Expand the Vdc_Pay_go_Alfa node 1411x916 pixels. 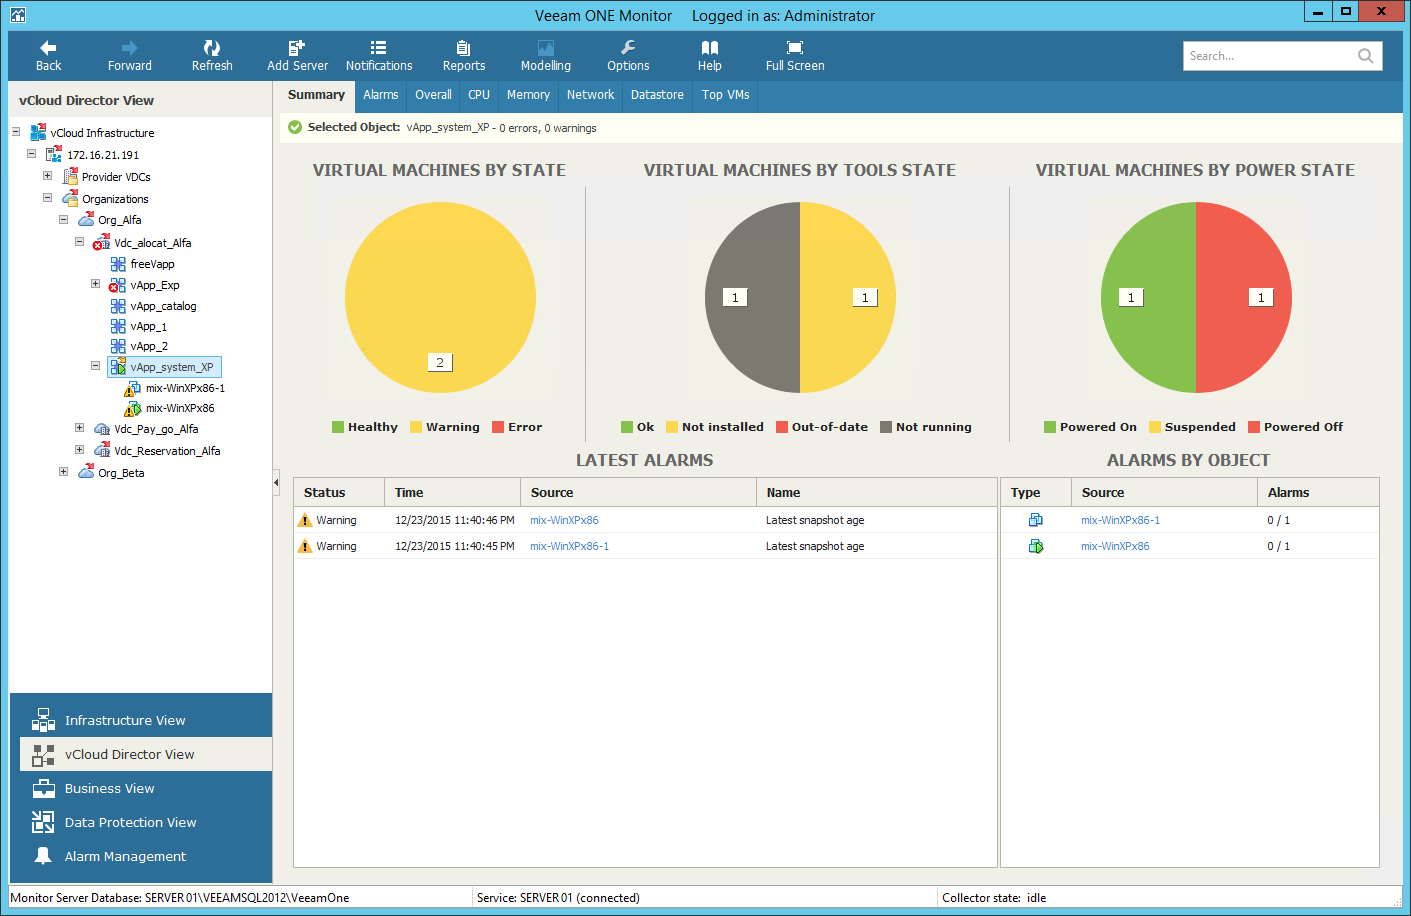80,428
